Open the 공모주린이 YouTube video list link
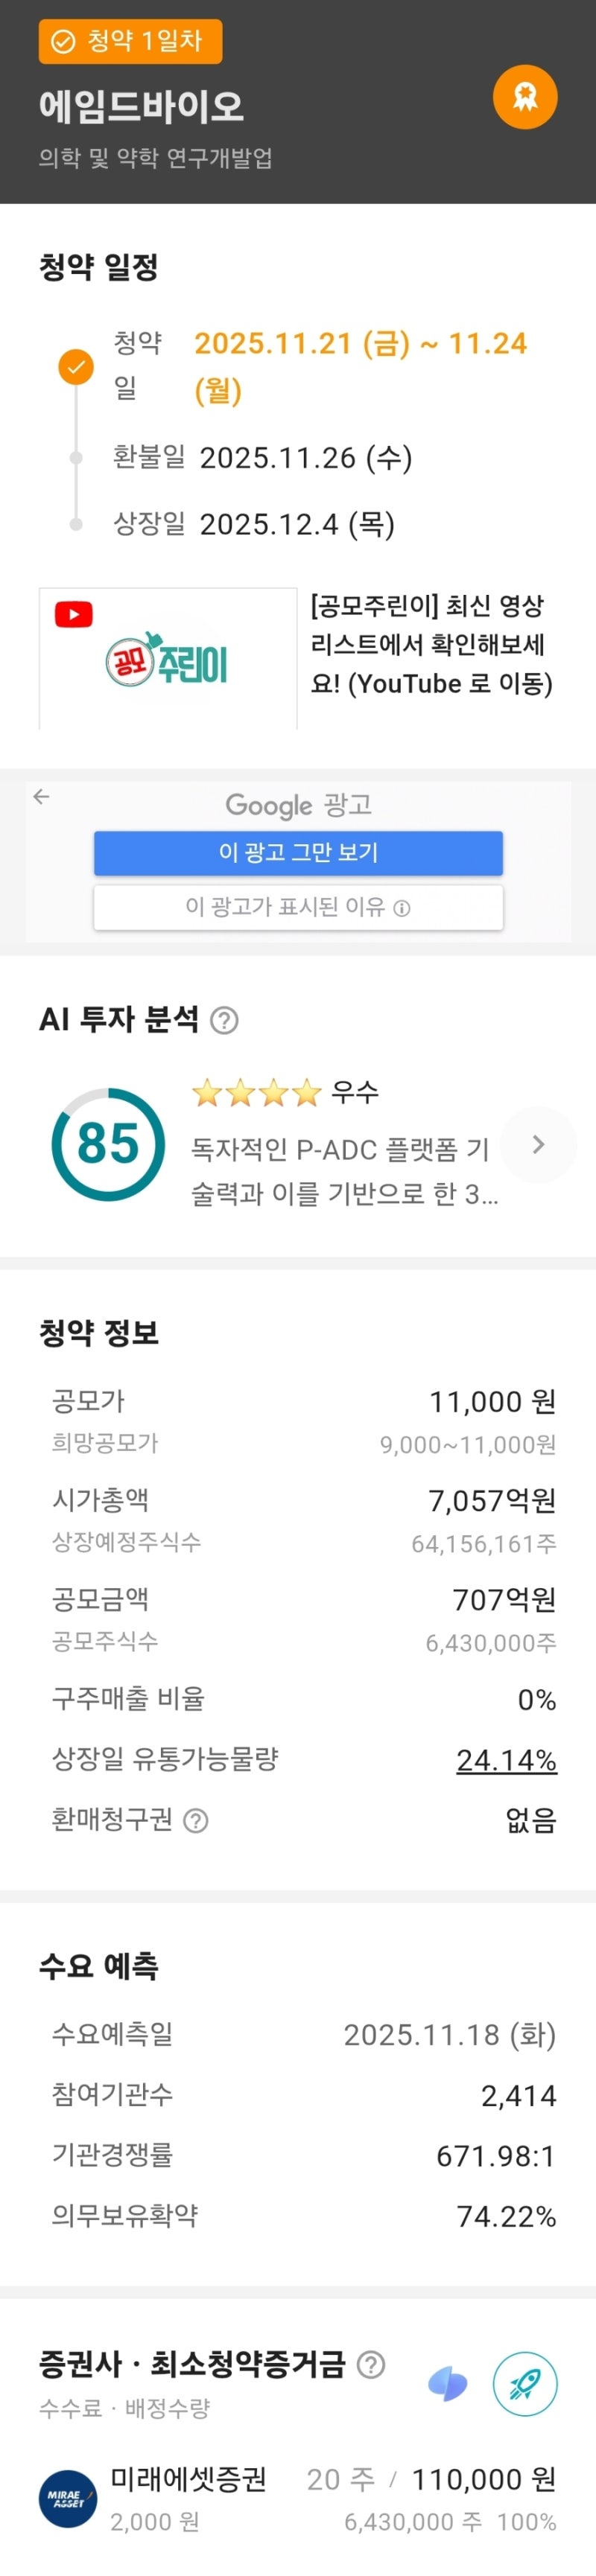The height and width of the screenshot is (2576, 596). (431, 644)
